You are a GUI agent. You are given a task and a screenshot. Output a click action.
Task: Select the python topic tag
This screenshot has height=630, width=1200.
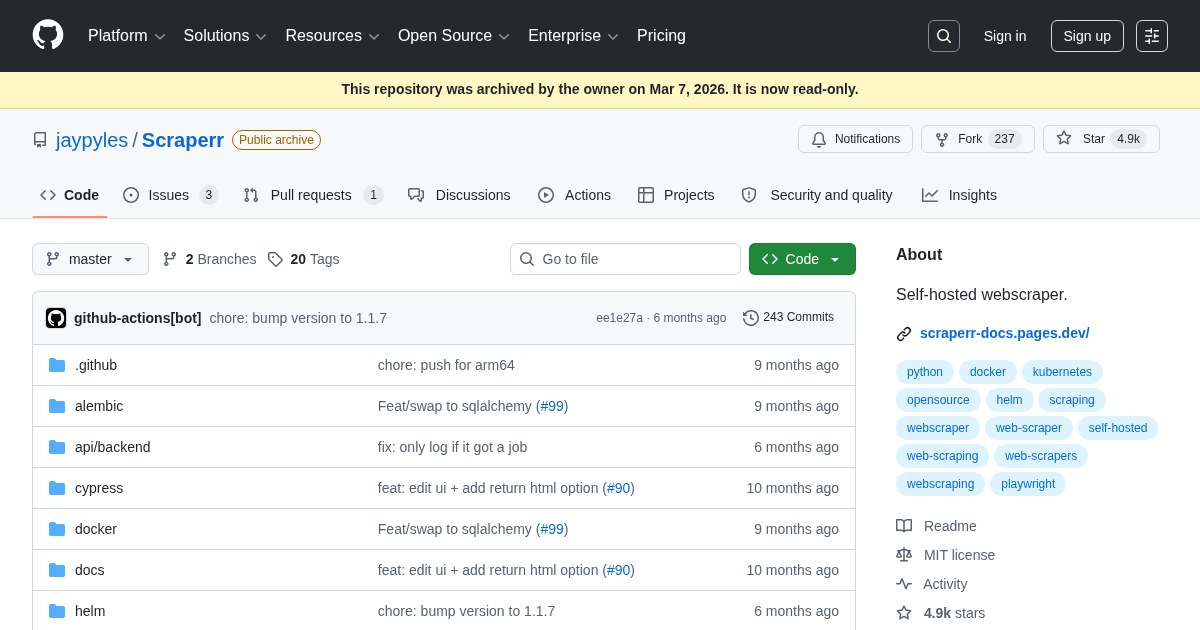(925, 372)
